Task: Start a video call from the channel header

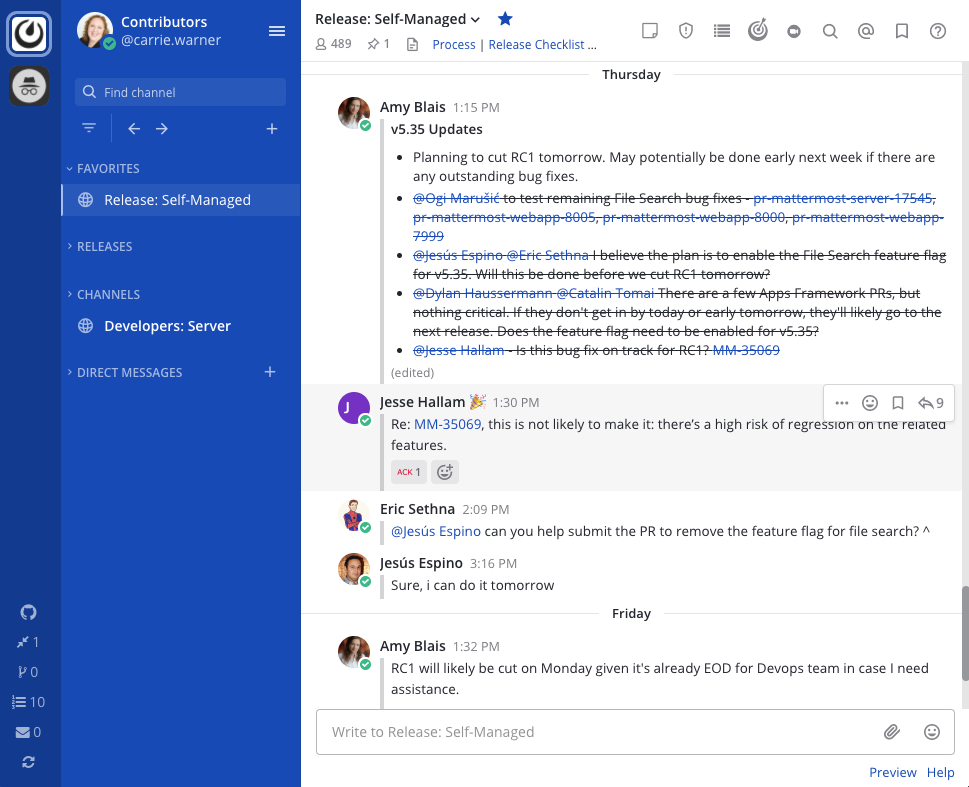Action: pyautogui.click(x=794, y=30)
